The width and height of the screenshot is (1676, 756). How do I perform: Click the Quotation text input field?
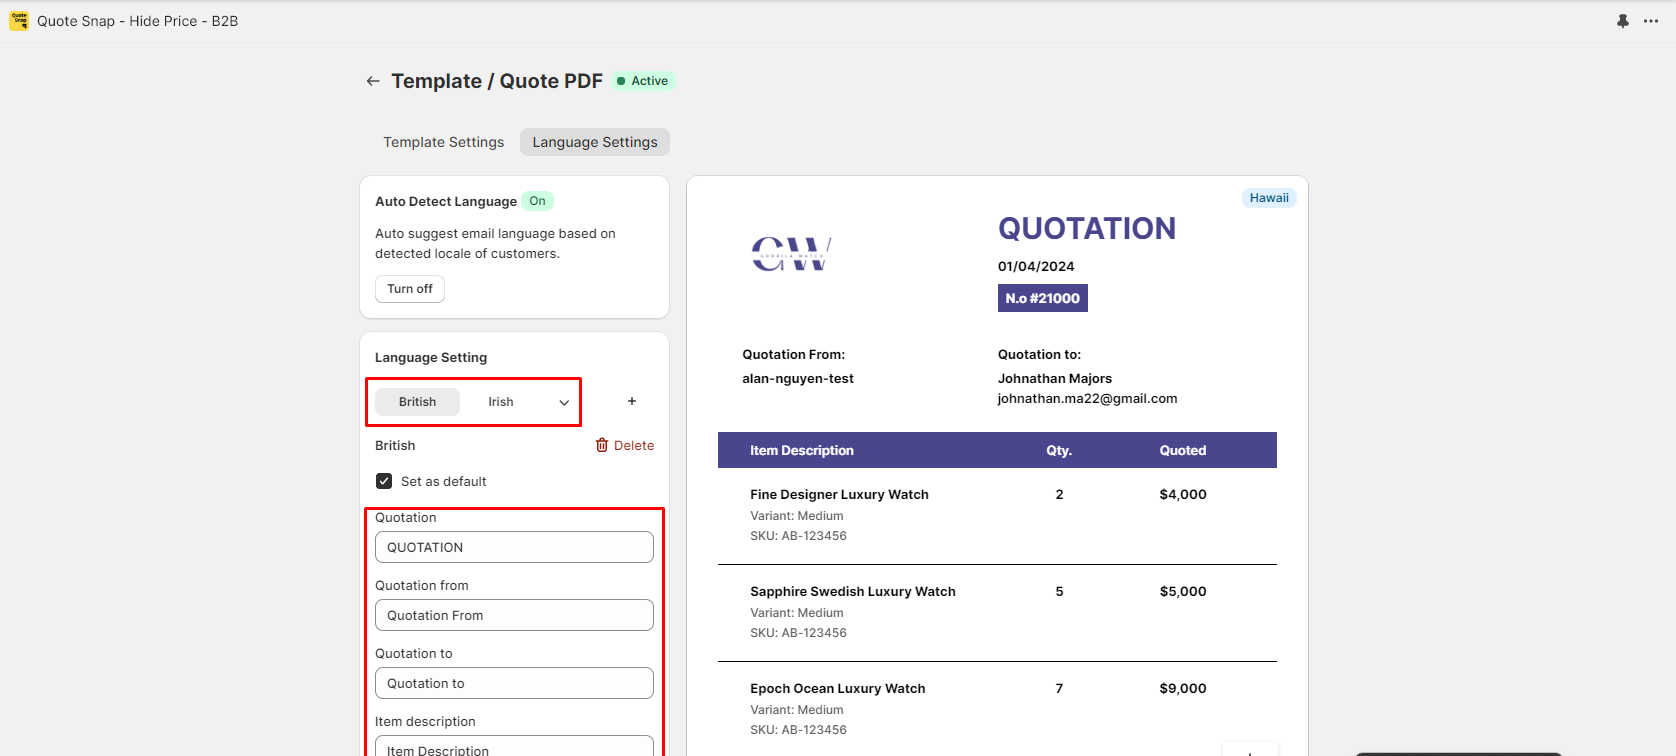pos(514,547)
